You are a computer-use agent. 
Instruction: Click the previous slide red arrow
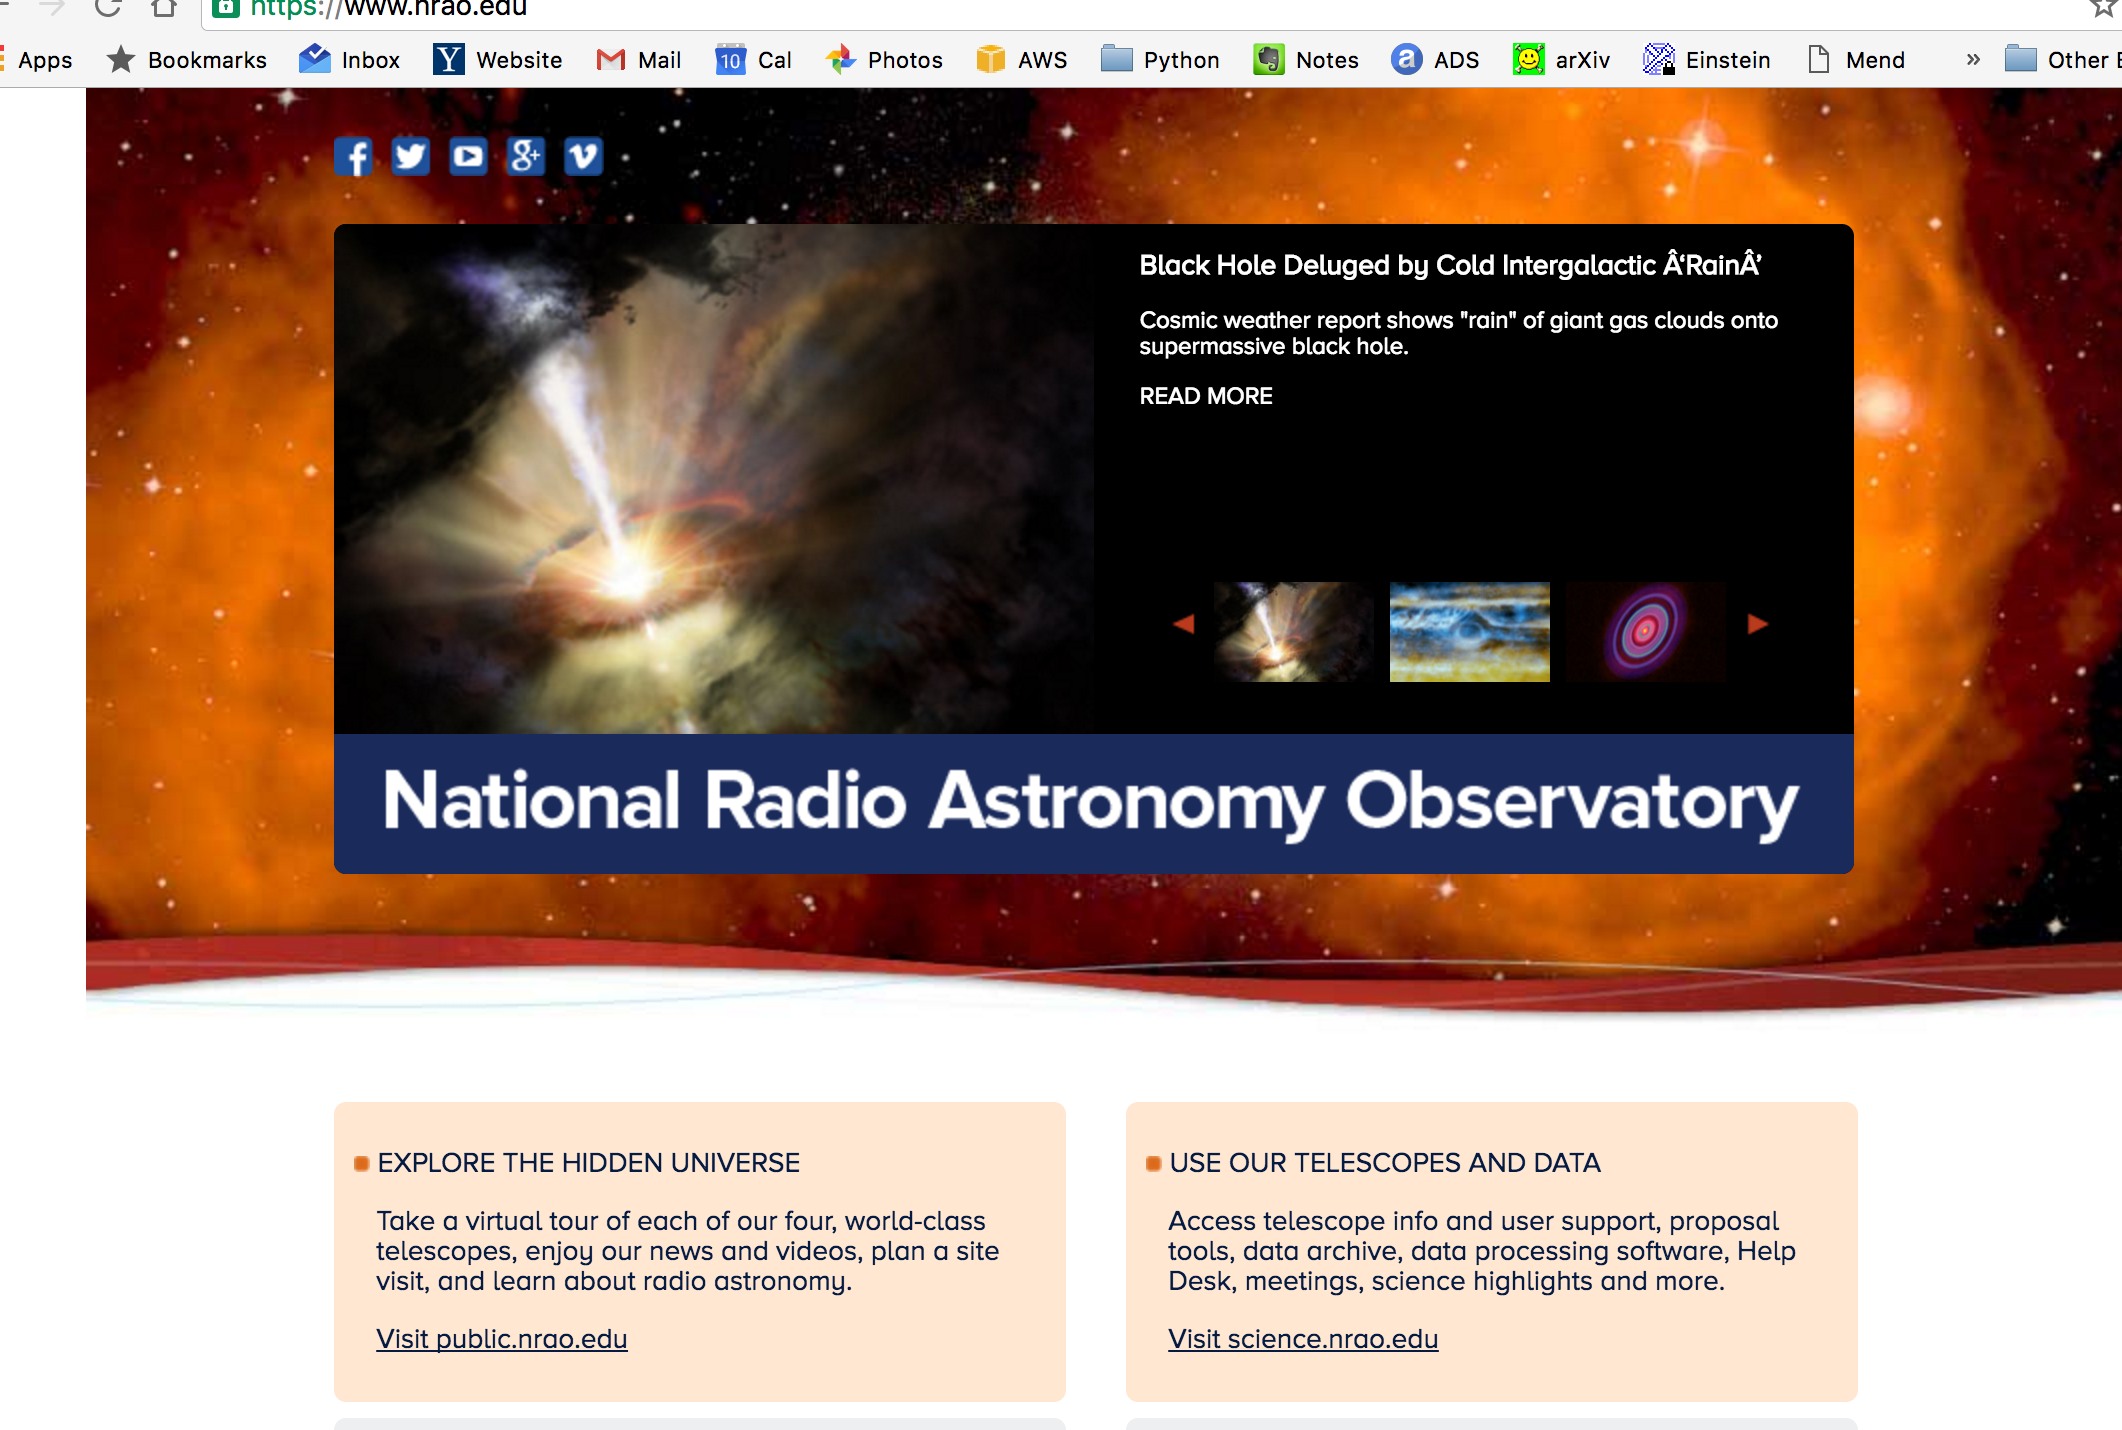coord(1184,624)
